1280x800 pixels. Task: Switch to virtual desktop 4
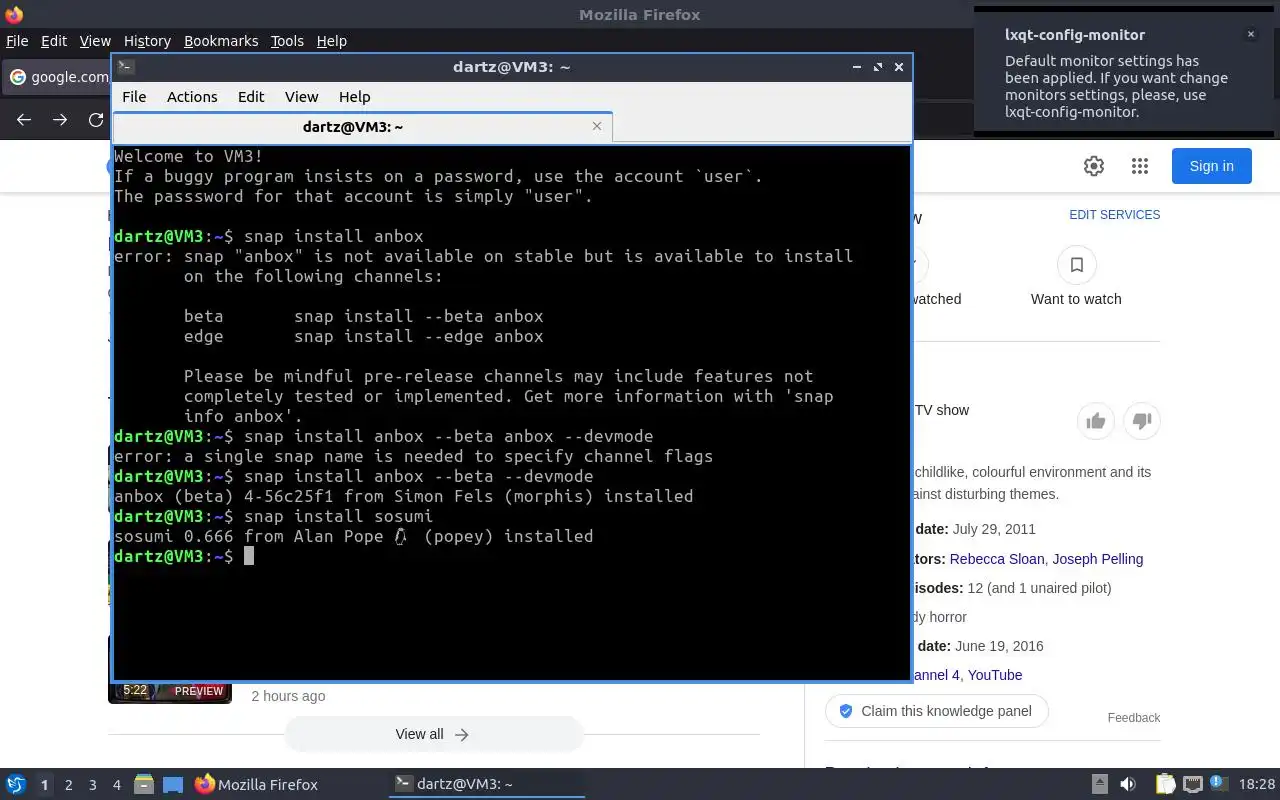(116, 785)
